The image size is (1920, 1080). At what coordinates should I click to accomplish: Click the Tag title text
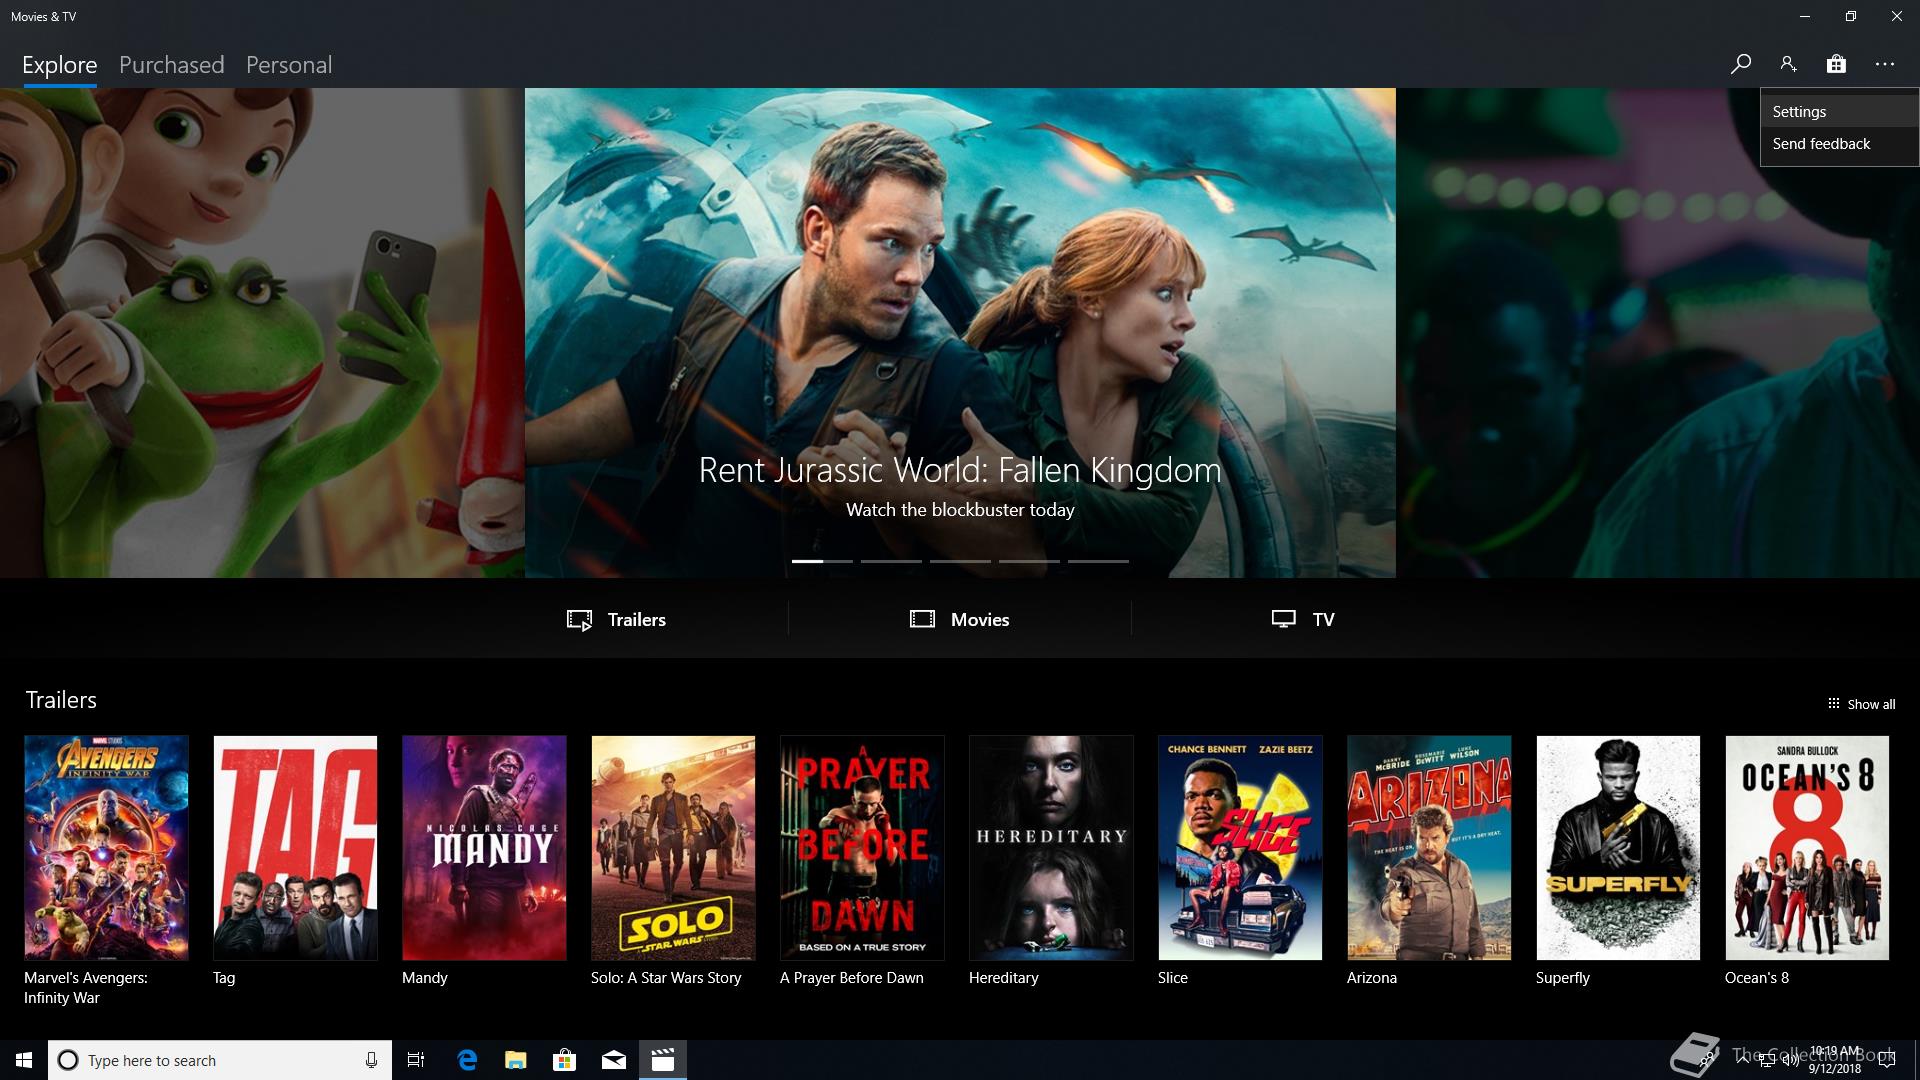point(224,978)
